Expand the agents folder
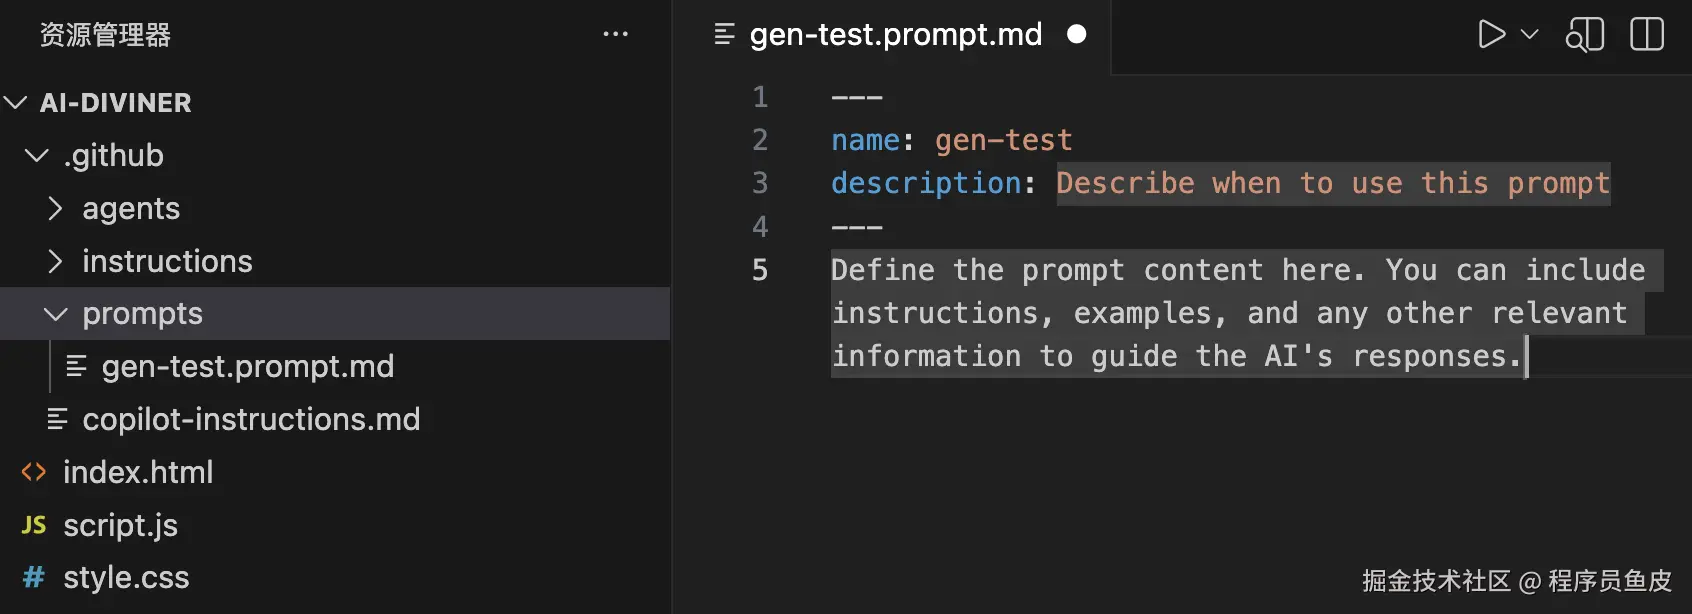 [56, 208]
